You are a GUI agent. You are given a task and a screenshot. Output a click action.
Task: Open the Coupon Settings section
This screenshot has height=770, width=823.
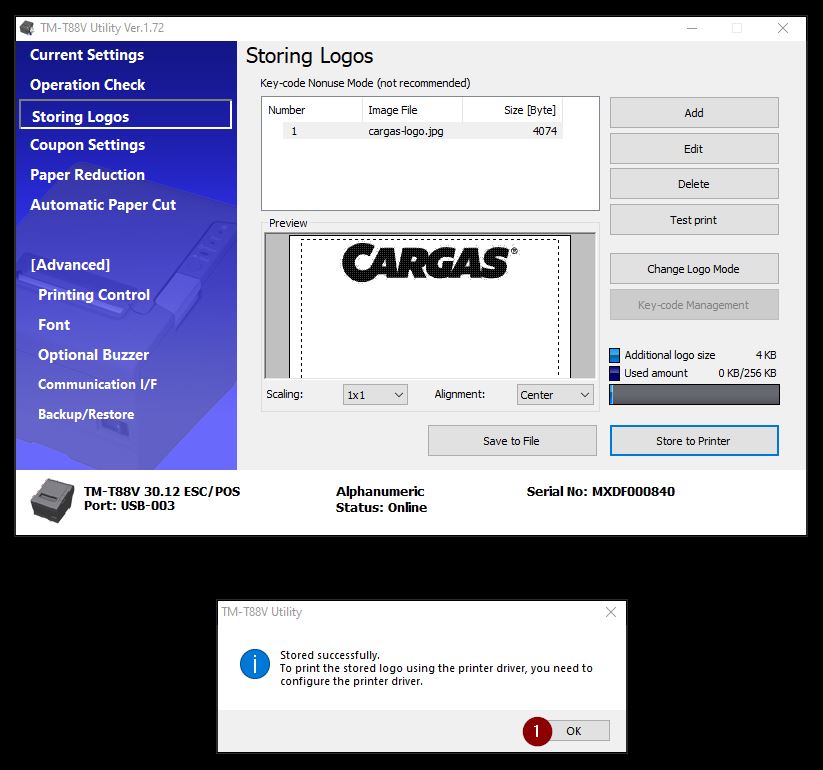[88, 145]
